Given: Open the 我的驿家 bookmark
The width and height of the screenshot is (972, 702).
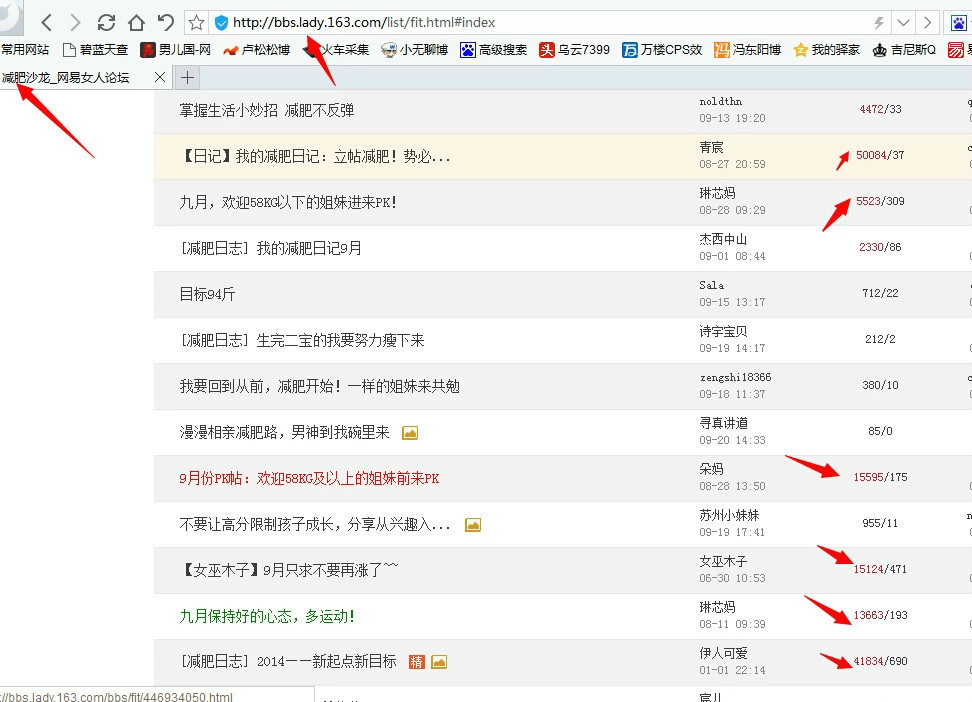Looking at the screenshot, I should point(826,49).
